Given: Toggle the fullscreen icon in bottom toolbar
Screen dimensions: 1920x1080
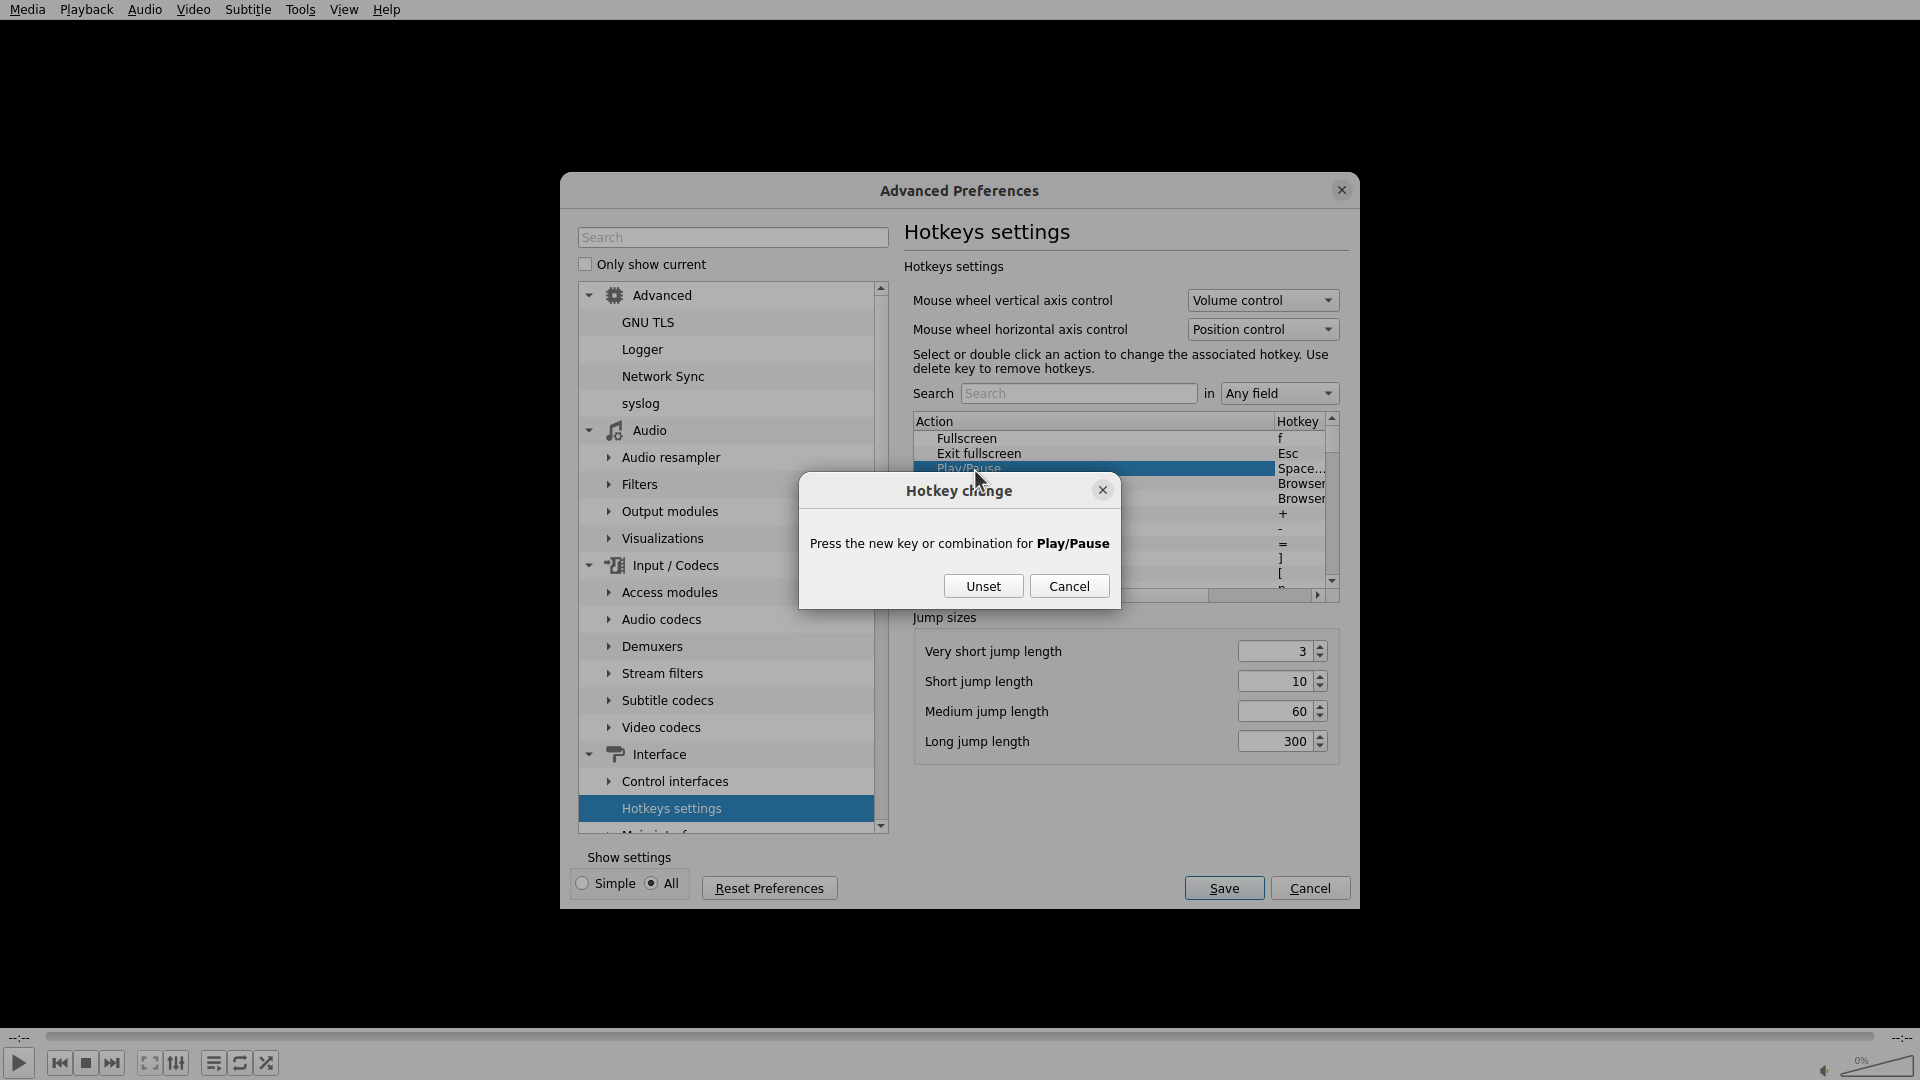Looking at the screenshot, I should pos(149,1063).
